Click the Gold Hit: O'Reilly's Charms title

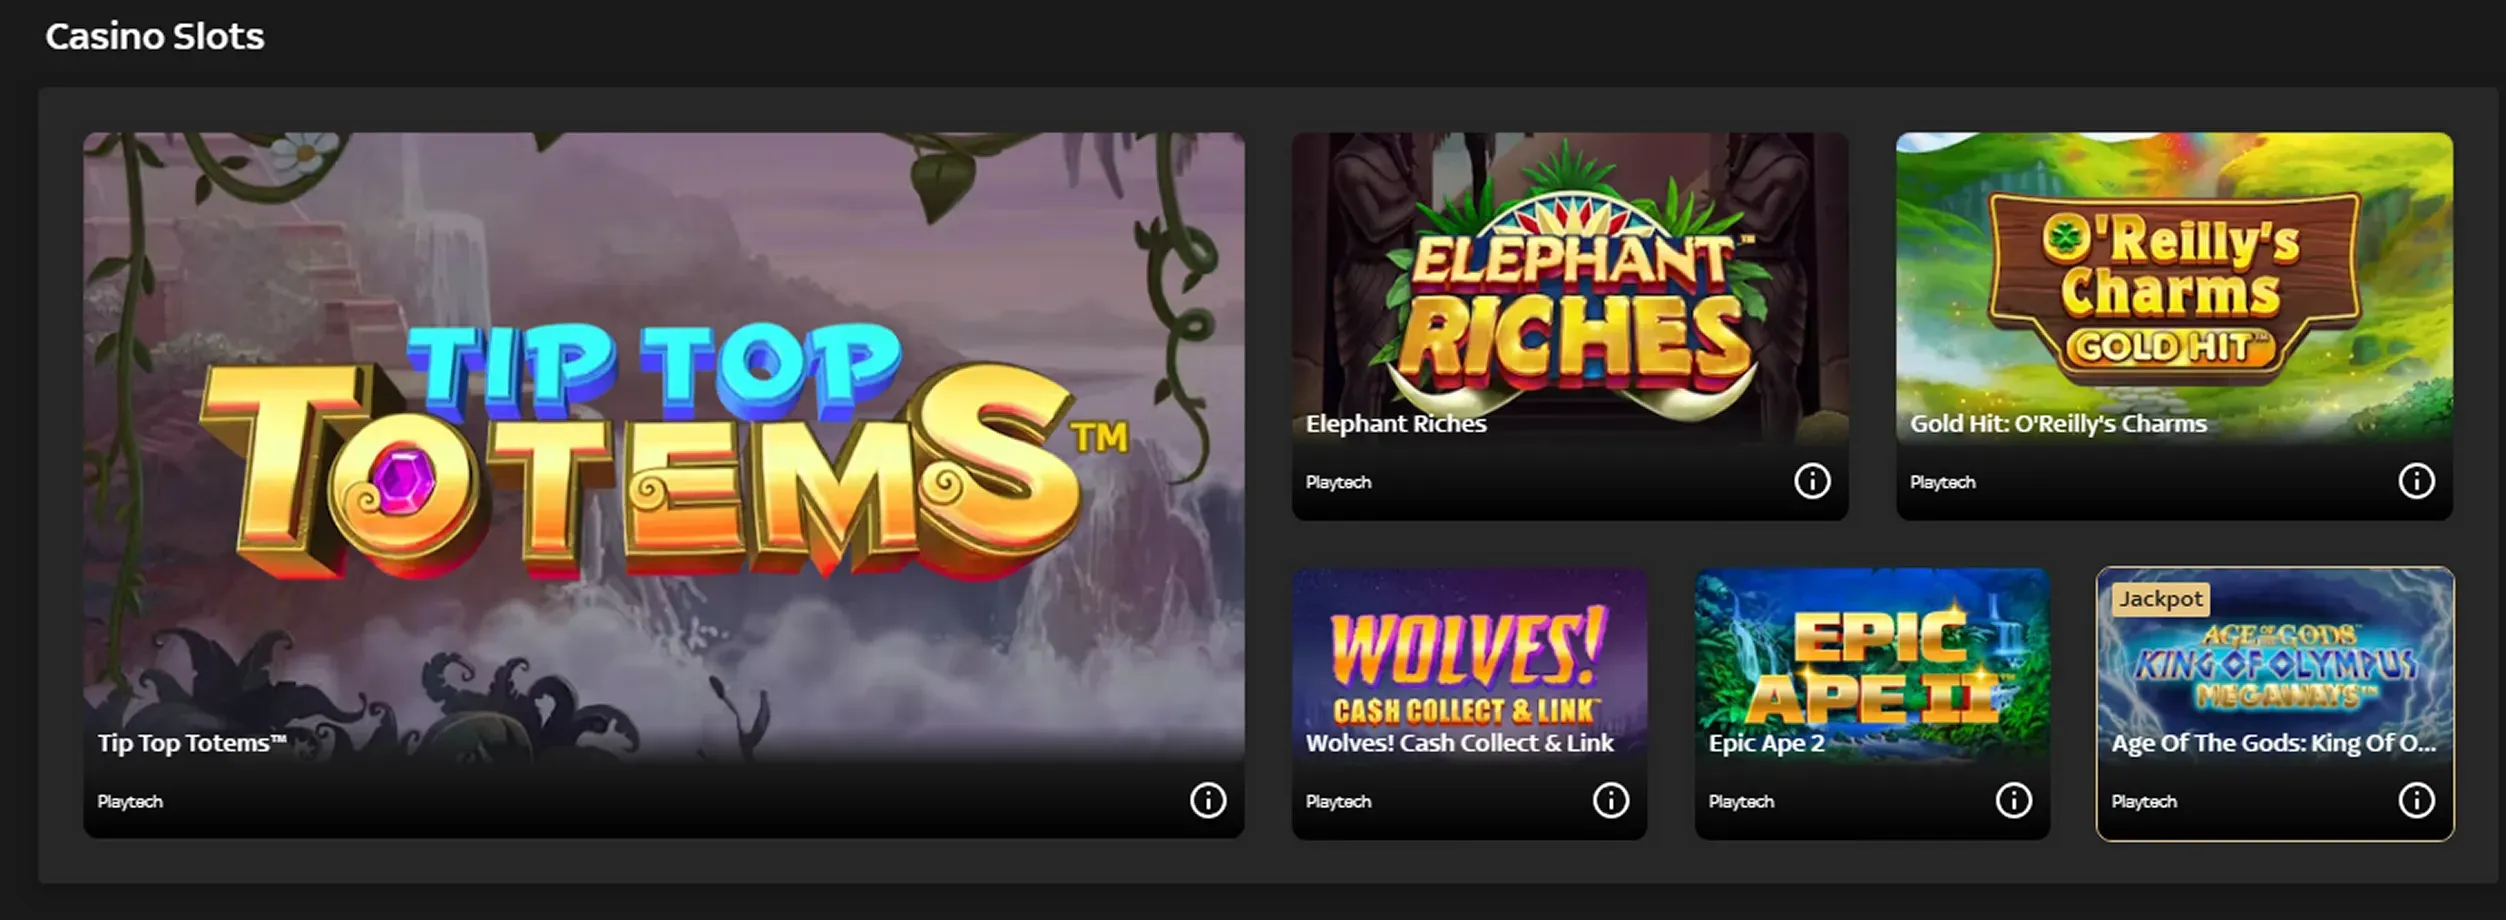[x=2058, y=424]
